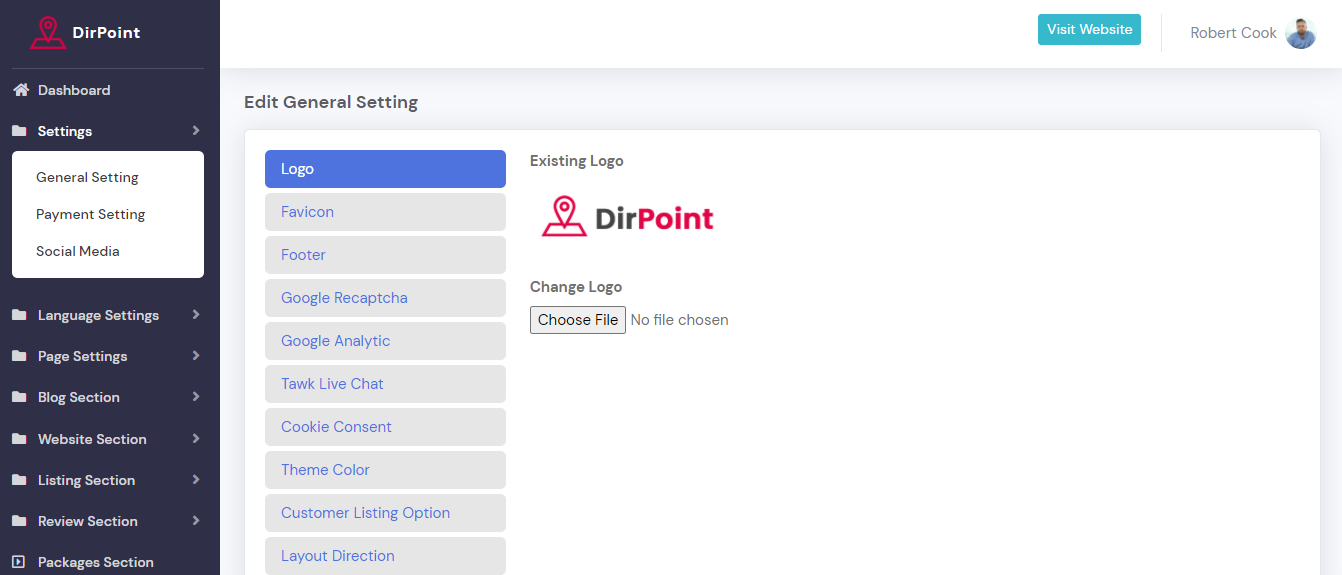Click the Visit Website button
The image size is (1342, 575).
click(x=1089, y=30)
